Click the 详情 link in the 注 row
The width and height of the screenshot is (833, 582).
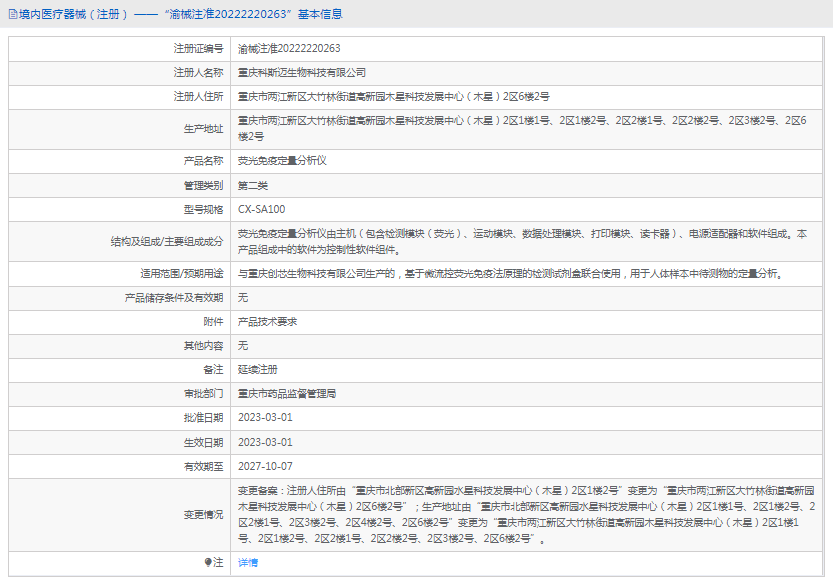click(248, 562)
